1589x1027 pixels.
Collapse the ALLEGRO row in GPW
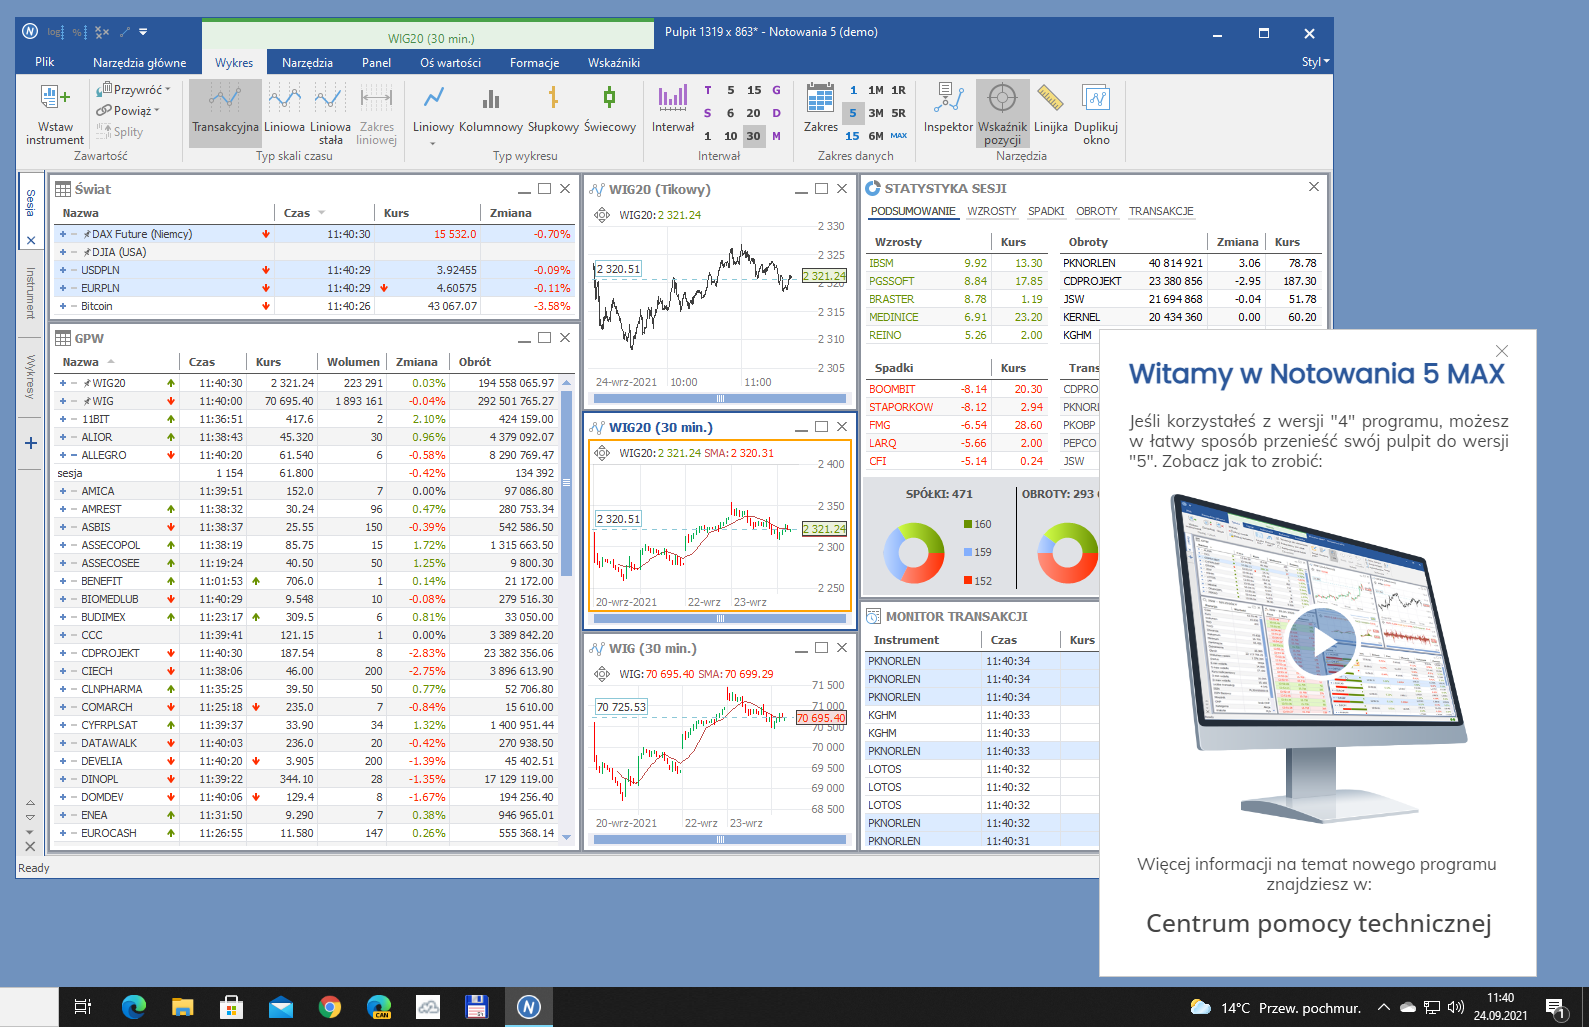tap(74, 455)
